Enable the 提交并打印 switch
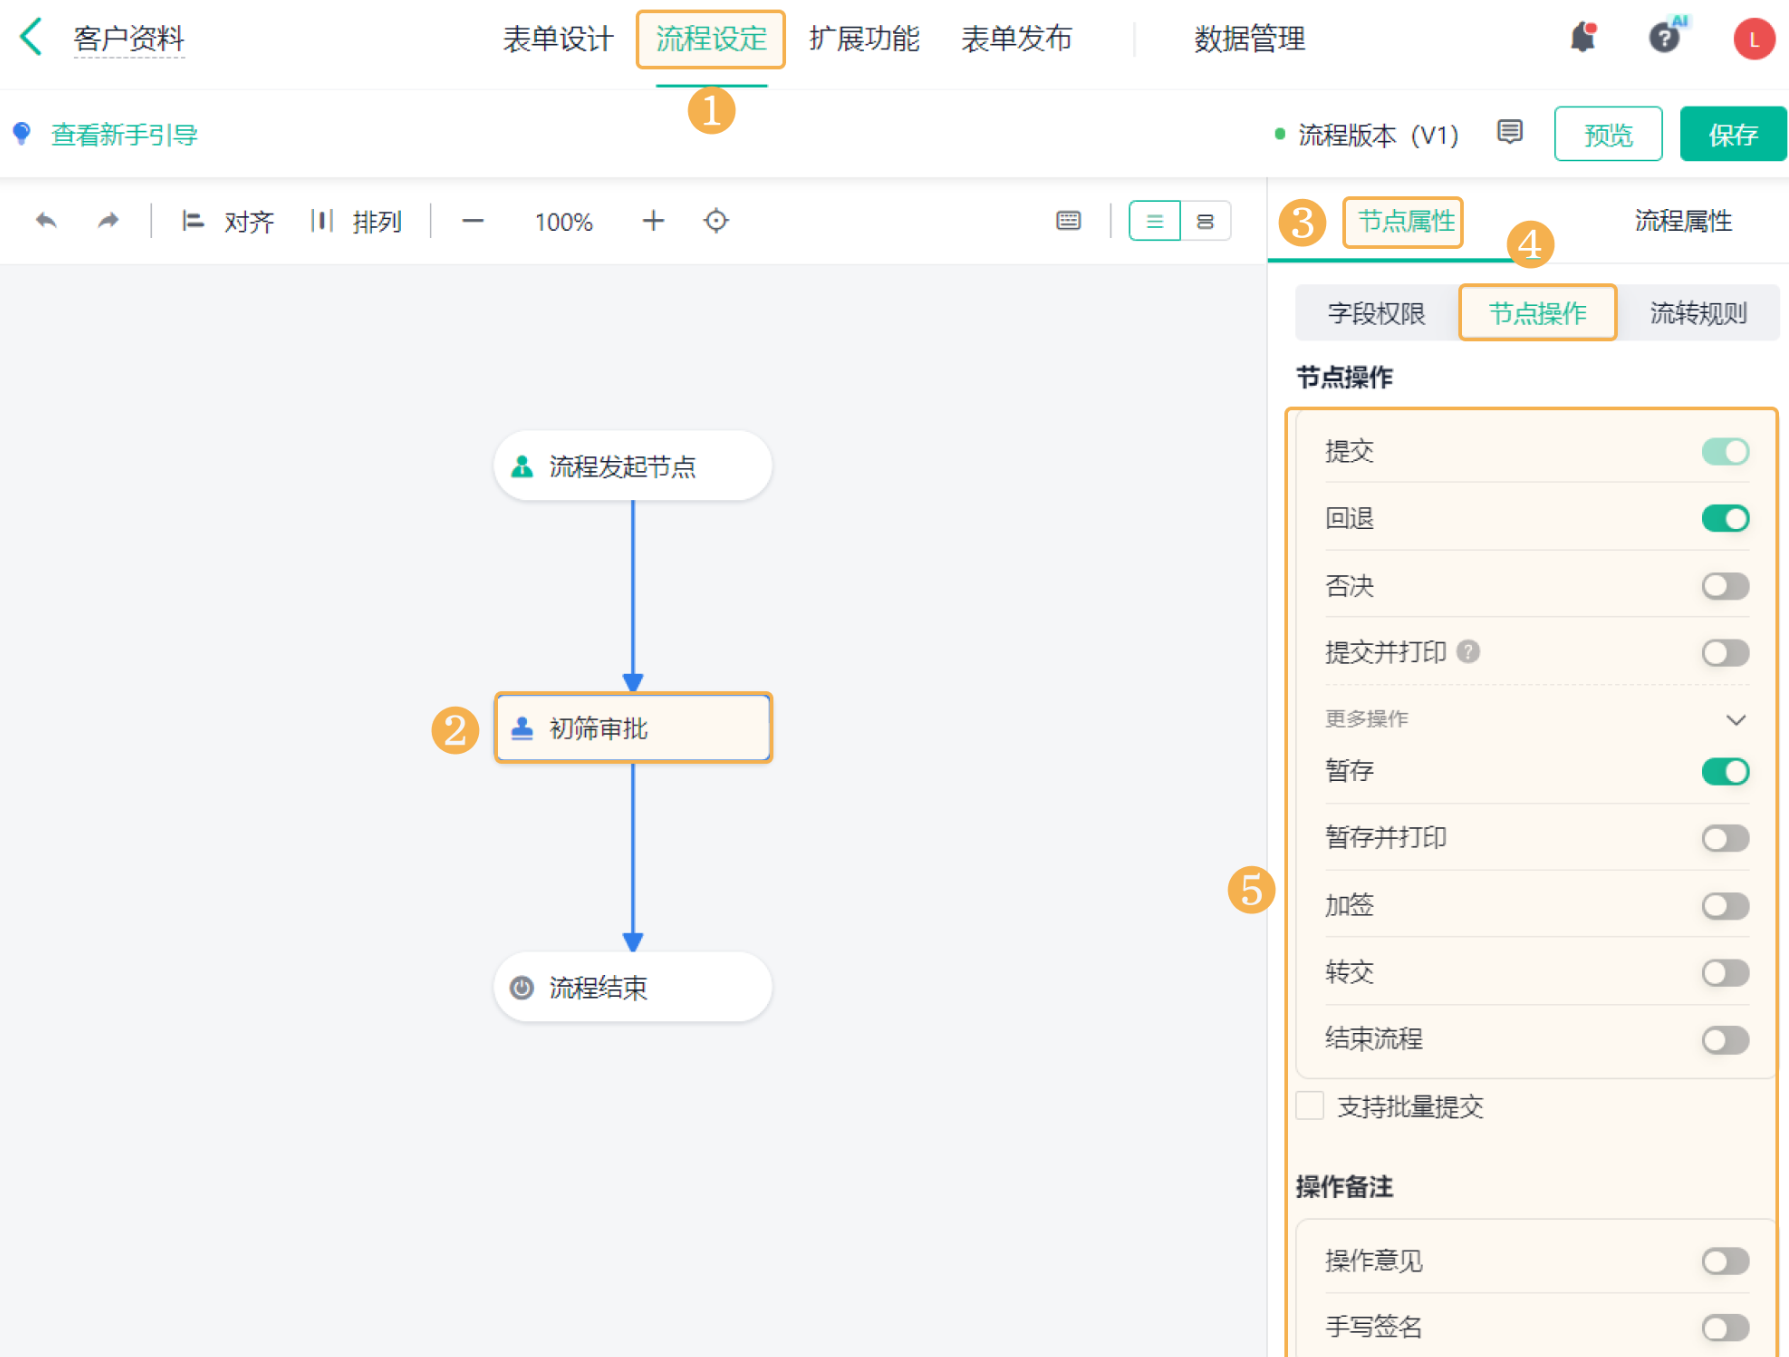Screen dimensions: 1789x1357 [x=1725, y=652]
